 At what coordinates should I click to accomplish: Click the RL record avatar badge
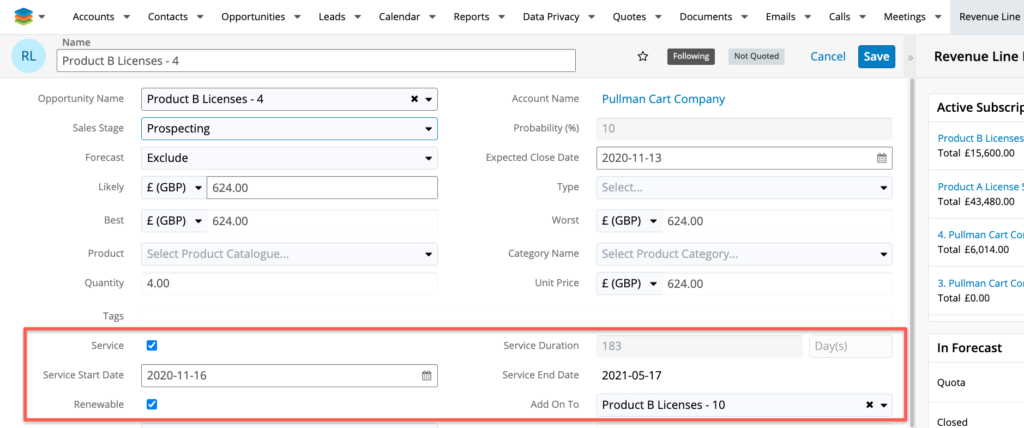tap(28, 56)
